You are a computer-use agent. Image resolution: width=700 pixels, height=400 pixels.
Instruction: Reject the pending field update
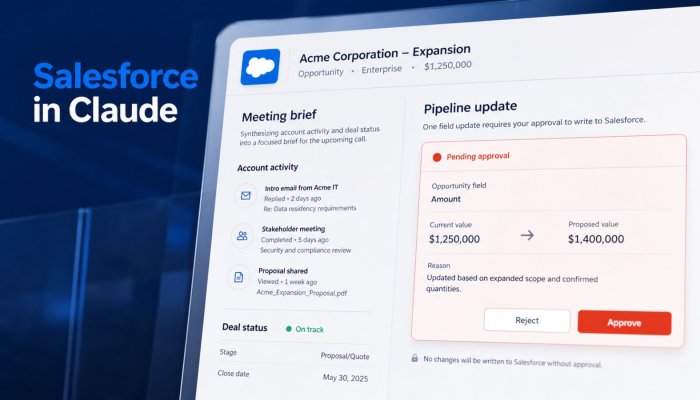(x=527, y=321)
